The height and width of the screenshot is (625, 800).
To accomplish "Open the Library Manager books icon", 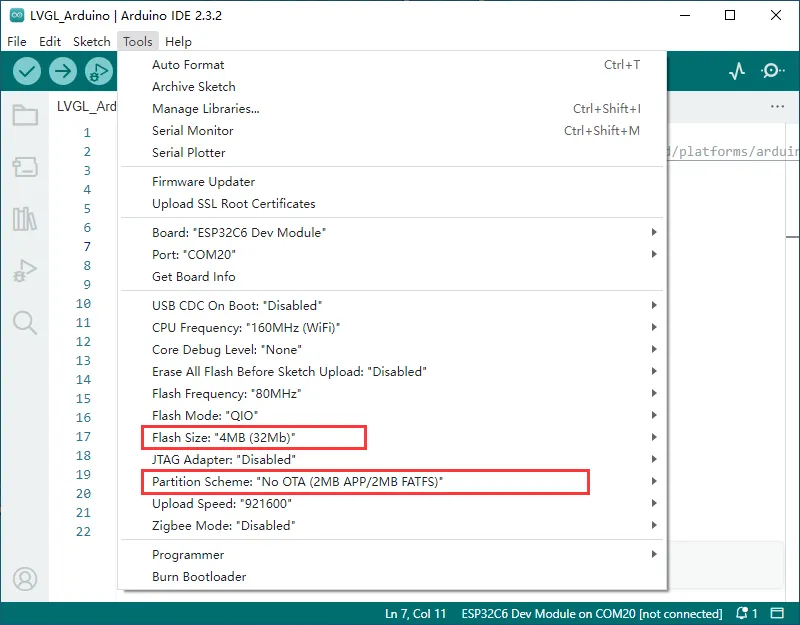I will tap(25, 219).
